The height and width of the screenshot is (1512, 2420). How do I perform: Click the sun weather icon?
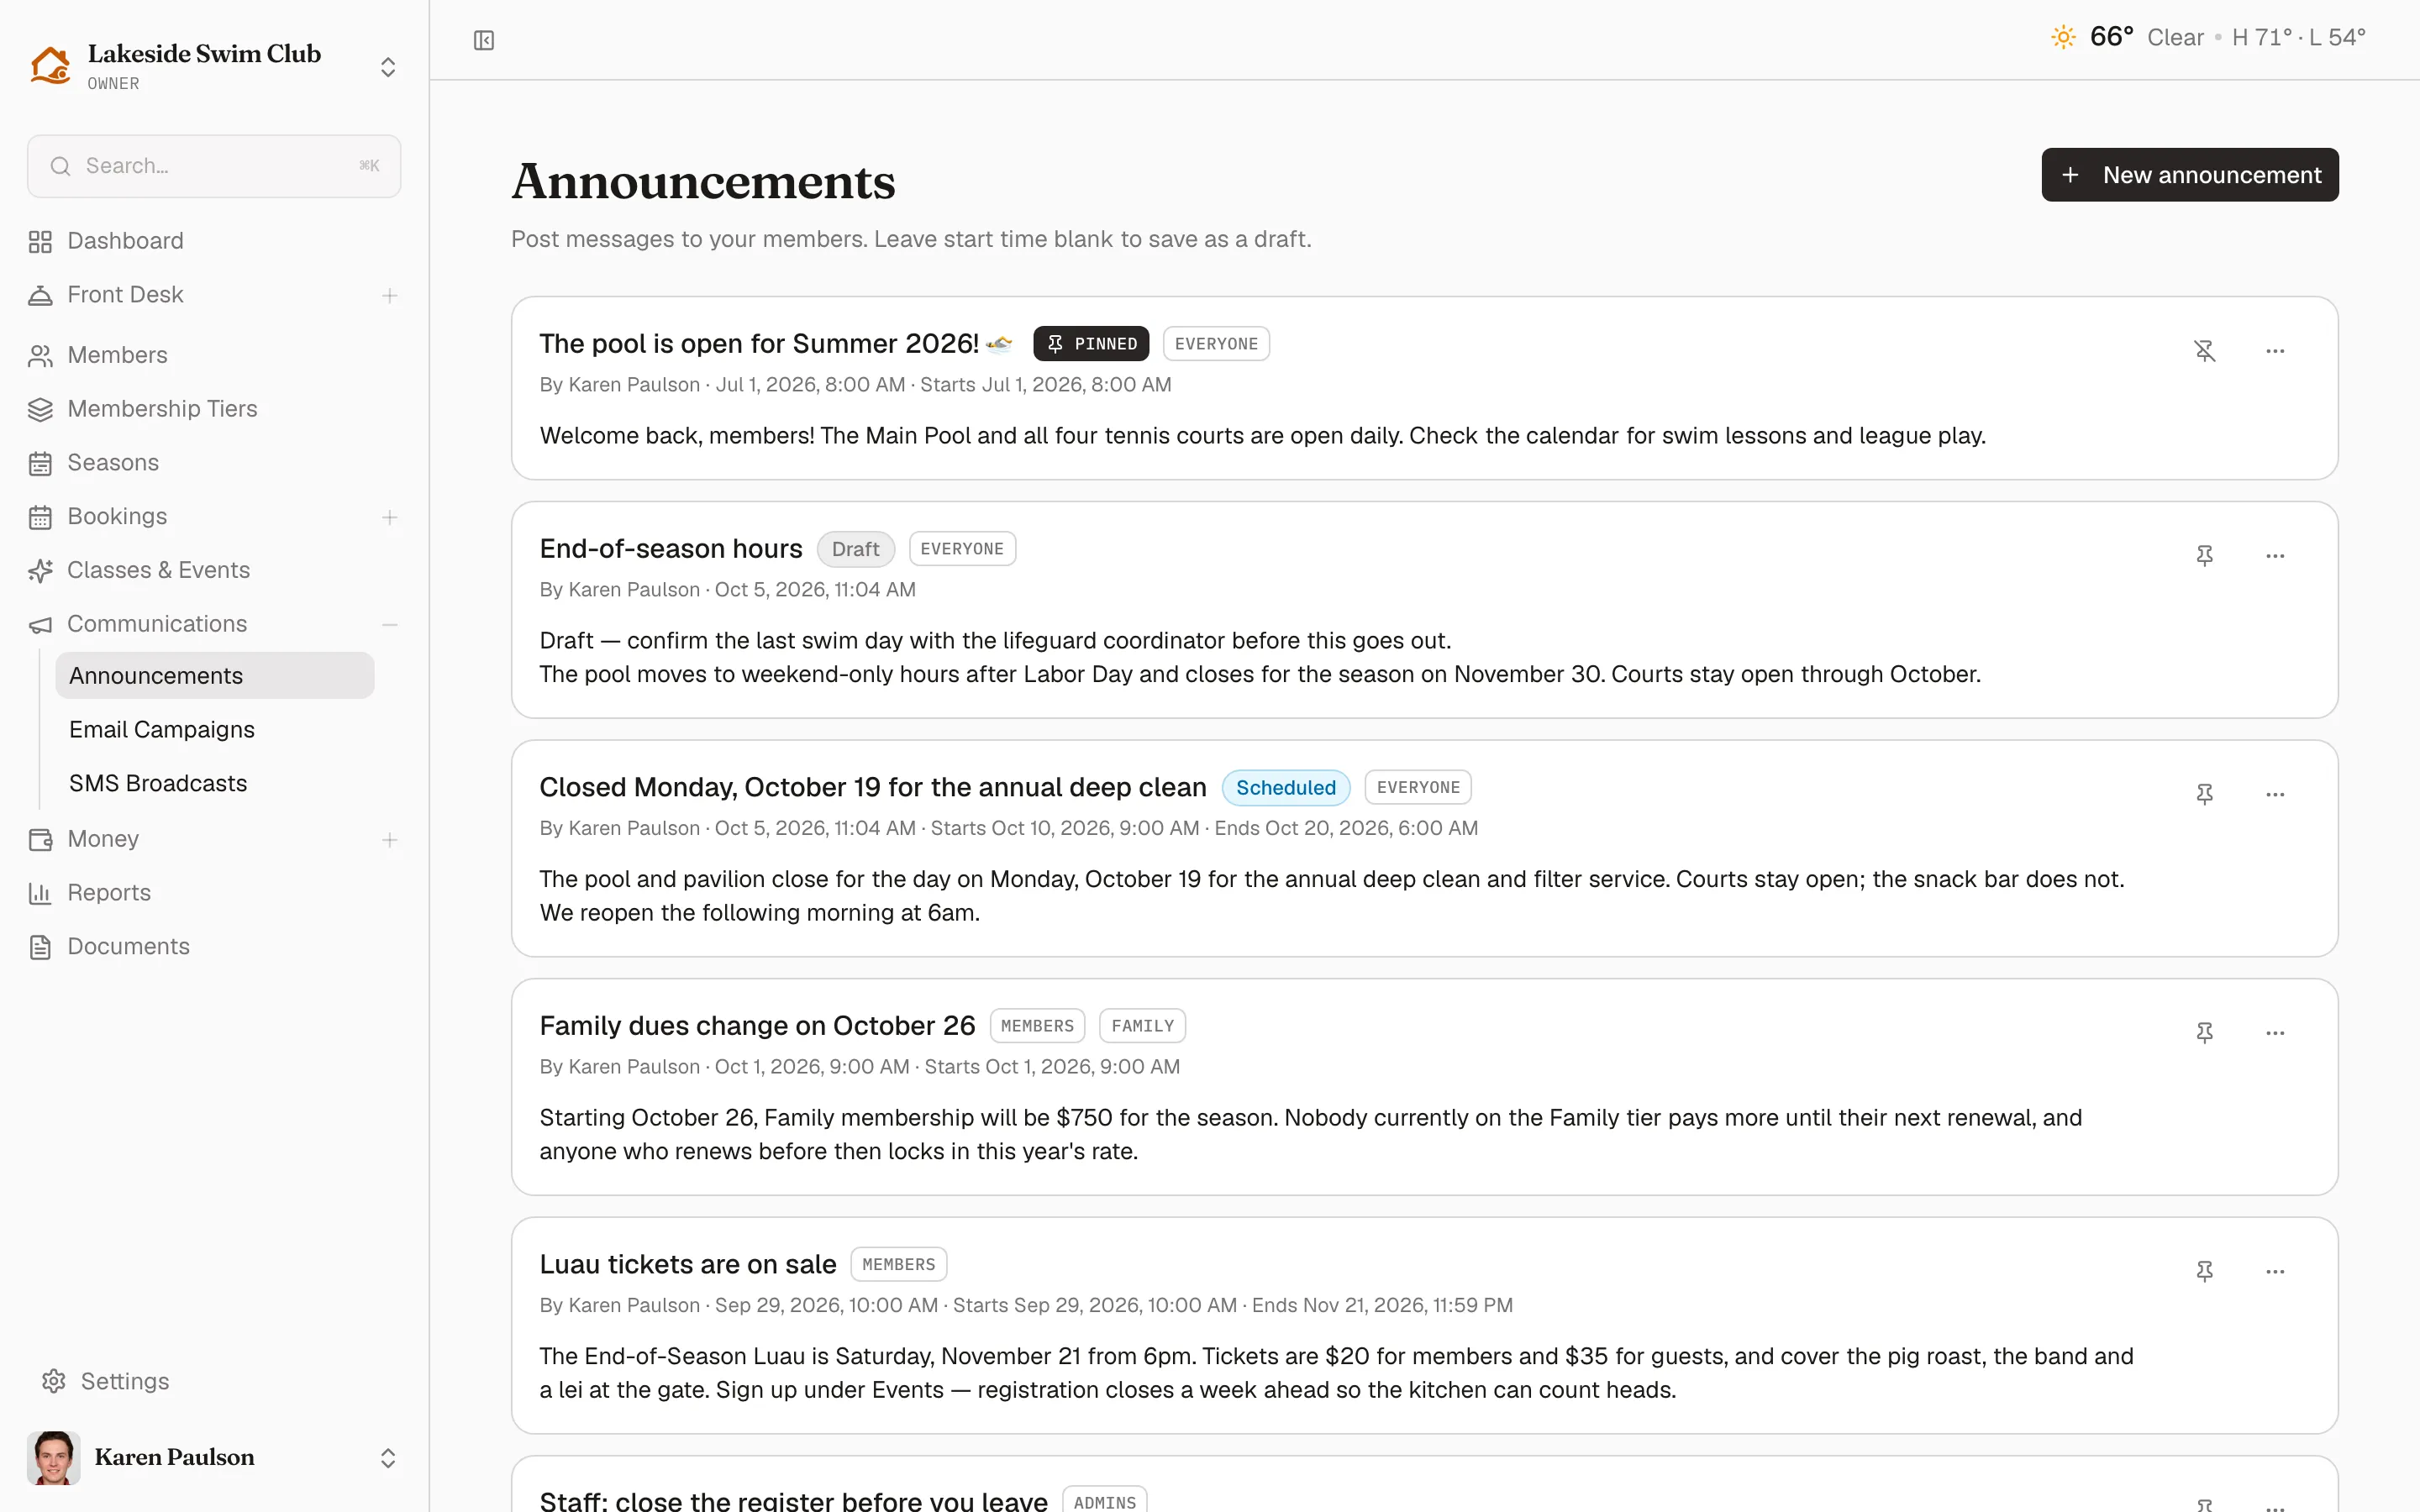click(2063, 37)
